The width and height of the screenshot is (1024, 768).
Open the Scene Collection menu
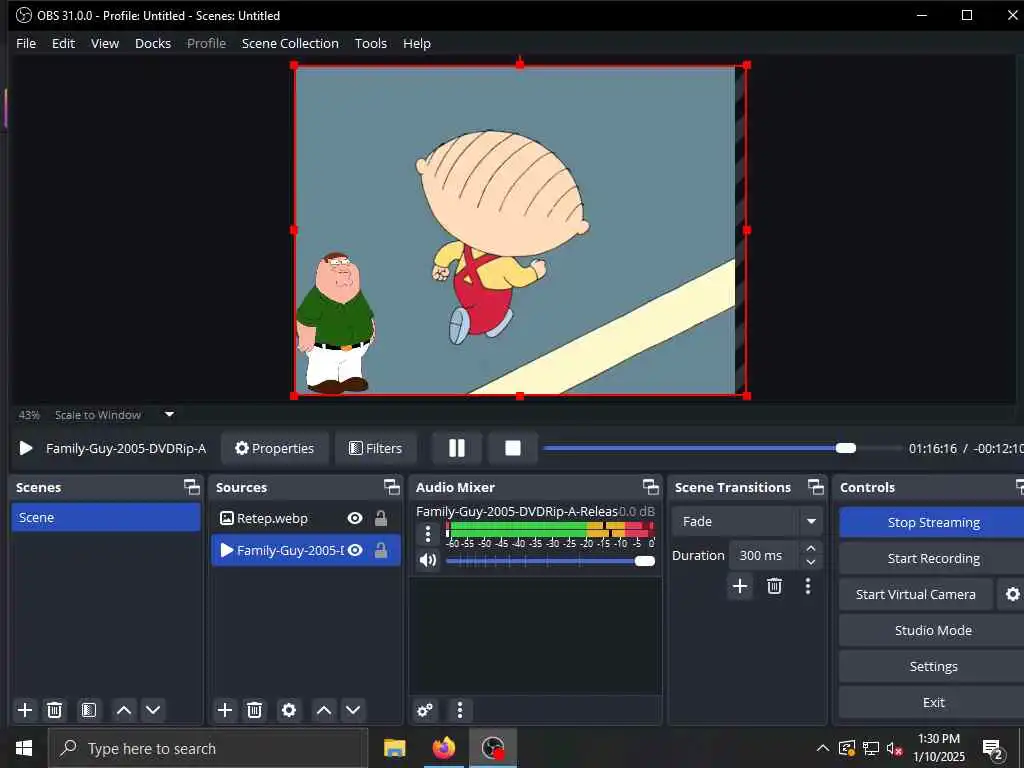[x=290, y=43]
